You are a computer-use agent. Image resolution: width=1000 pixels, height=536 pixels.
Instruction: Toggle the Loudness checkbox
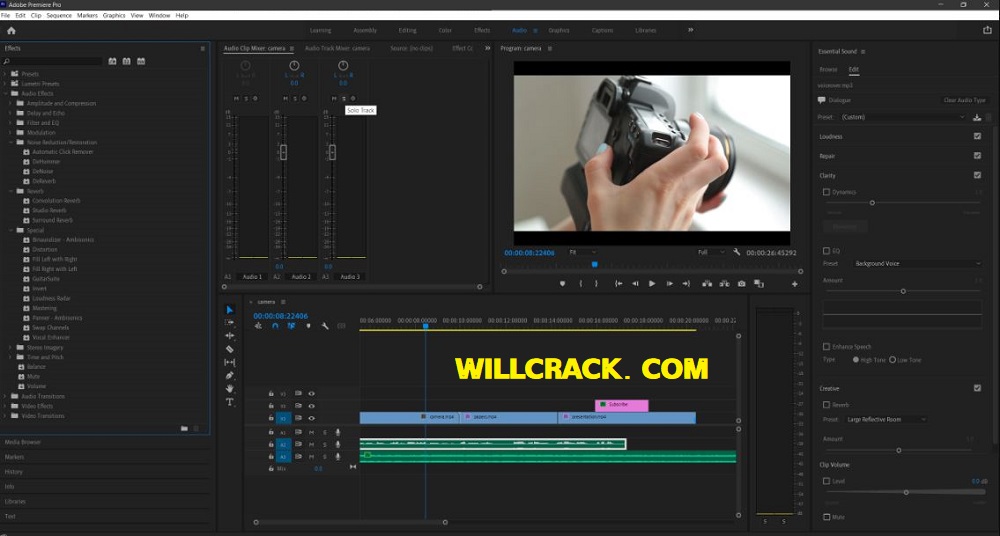click(977, 137)
